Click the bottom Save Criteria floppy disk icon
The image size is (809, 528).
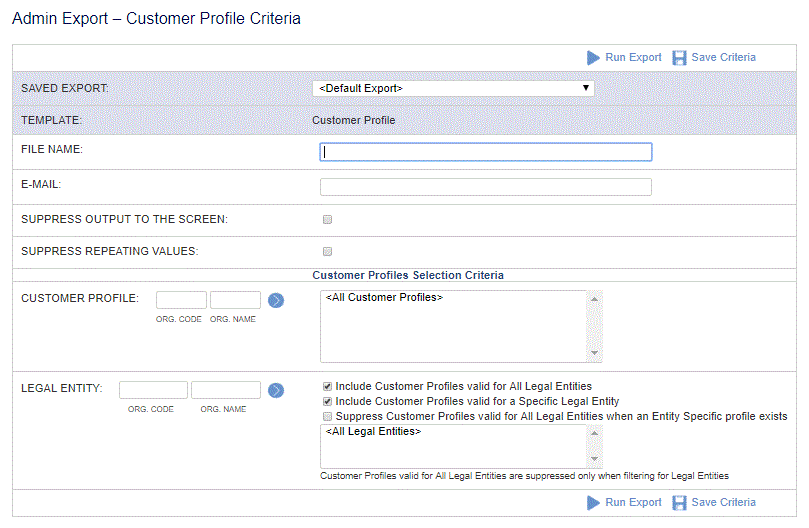[679, 503]
